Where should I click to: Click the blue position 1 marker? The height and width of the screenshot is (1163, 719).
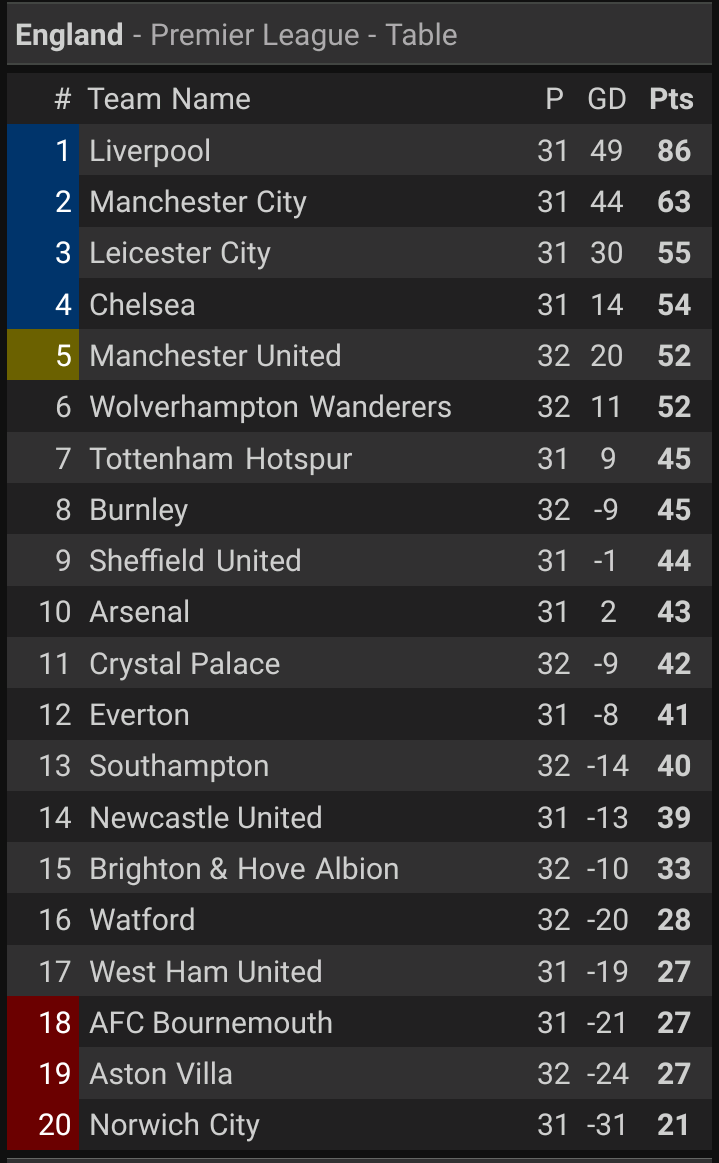pyautogui.click(x=43, y=151)
